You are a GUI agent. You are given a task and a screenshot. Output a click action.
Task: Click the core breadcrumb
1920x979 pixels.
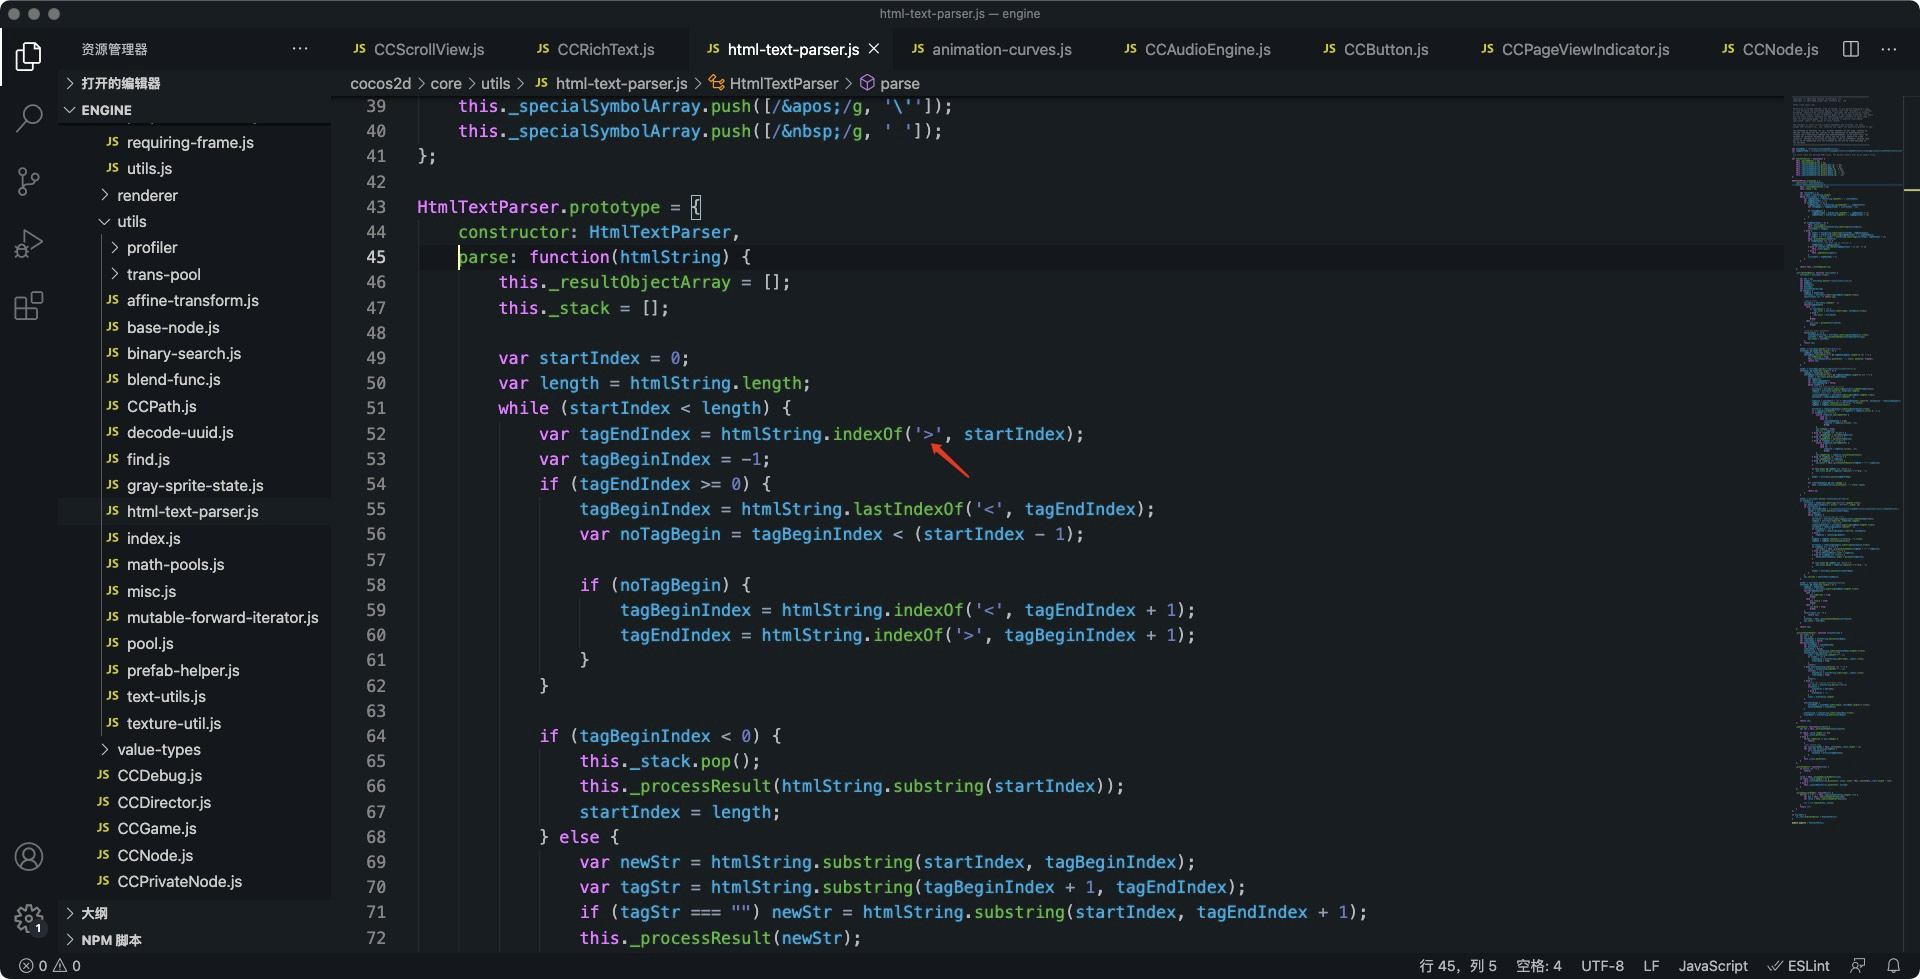pyautogui.click(x=446, y=83)
